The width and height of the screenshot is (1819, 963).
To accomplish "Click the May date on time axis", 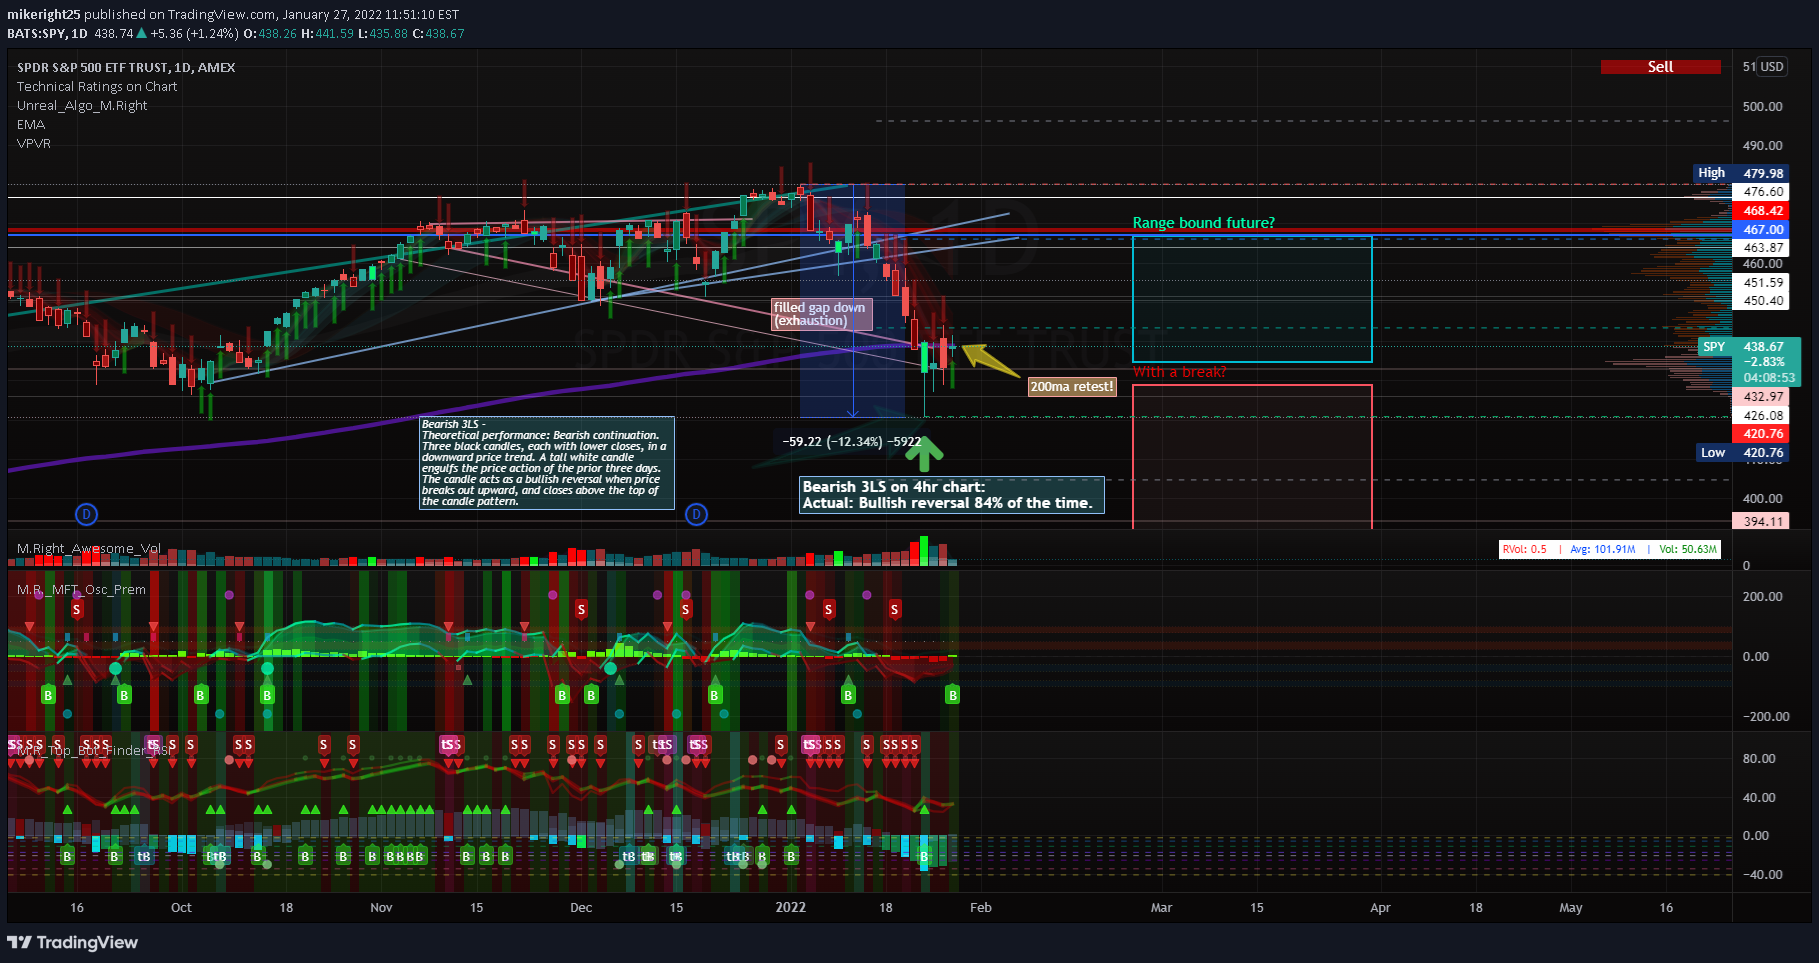I will pyautogui.click(x=1571, y=908).
